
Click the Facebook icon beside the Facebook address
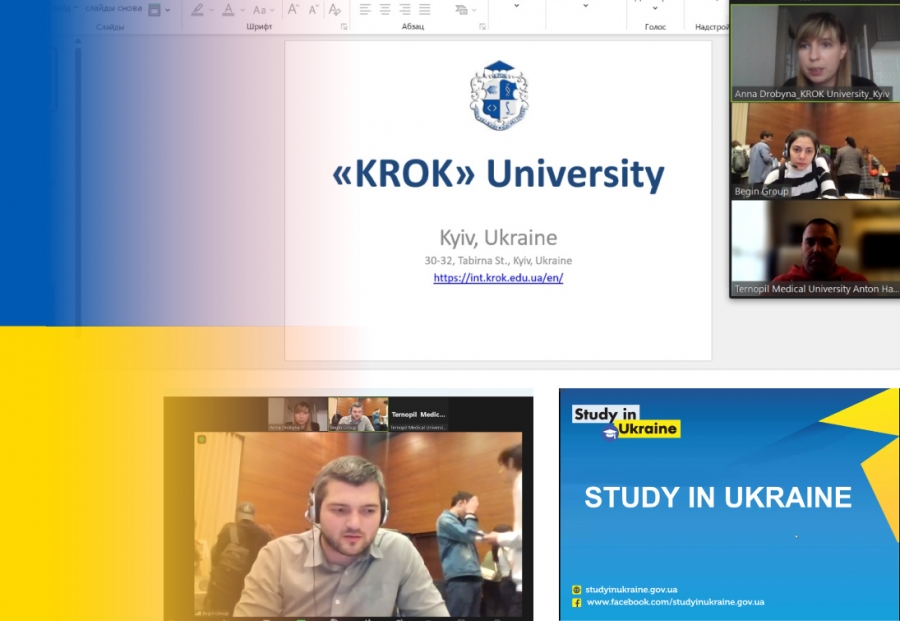(576, 603)
